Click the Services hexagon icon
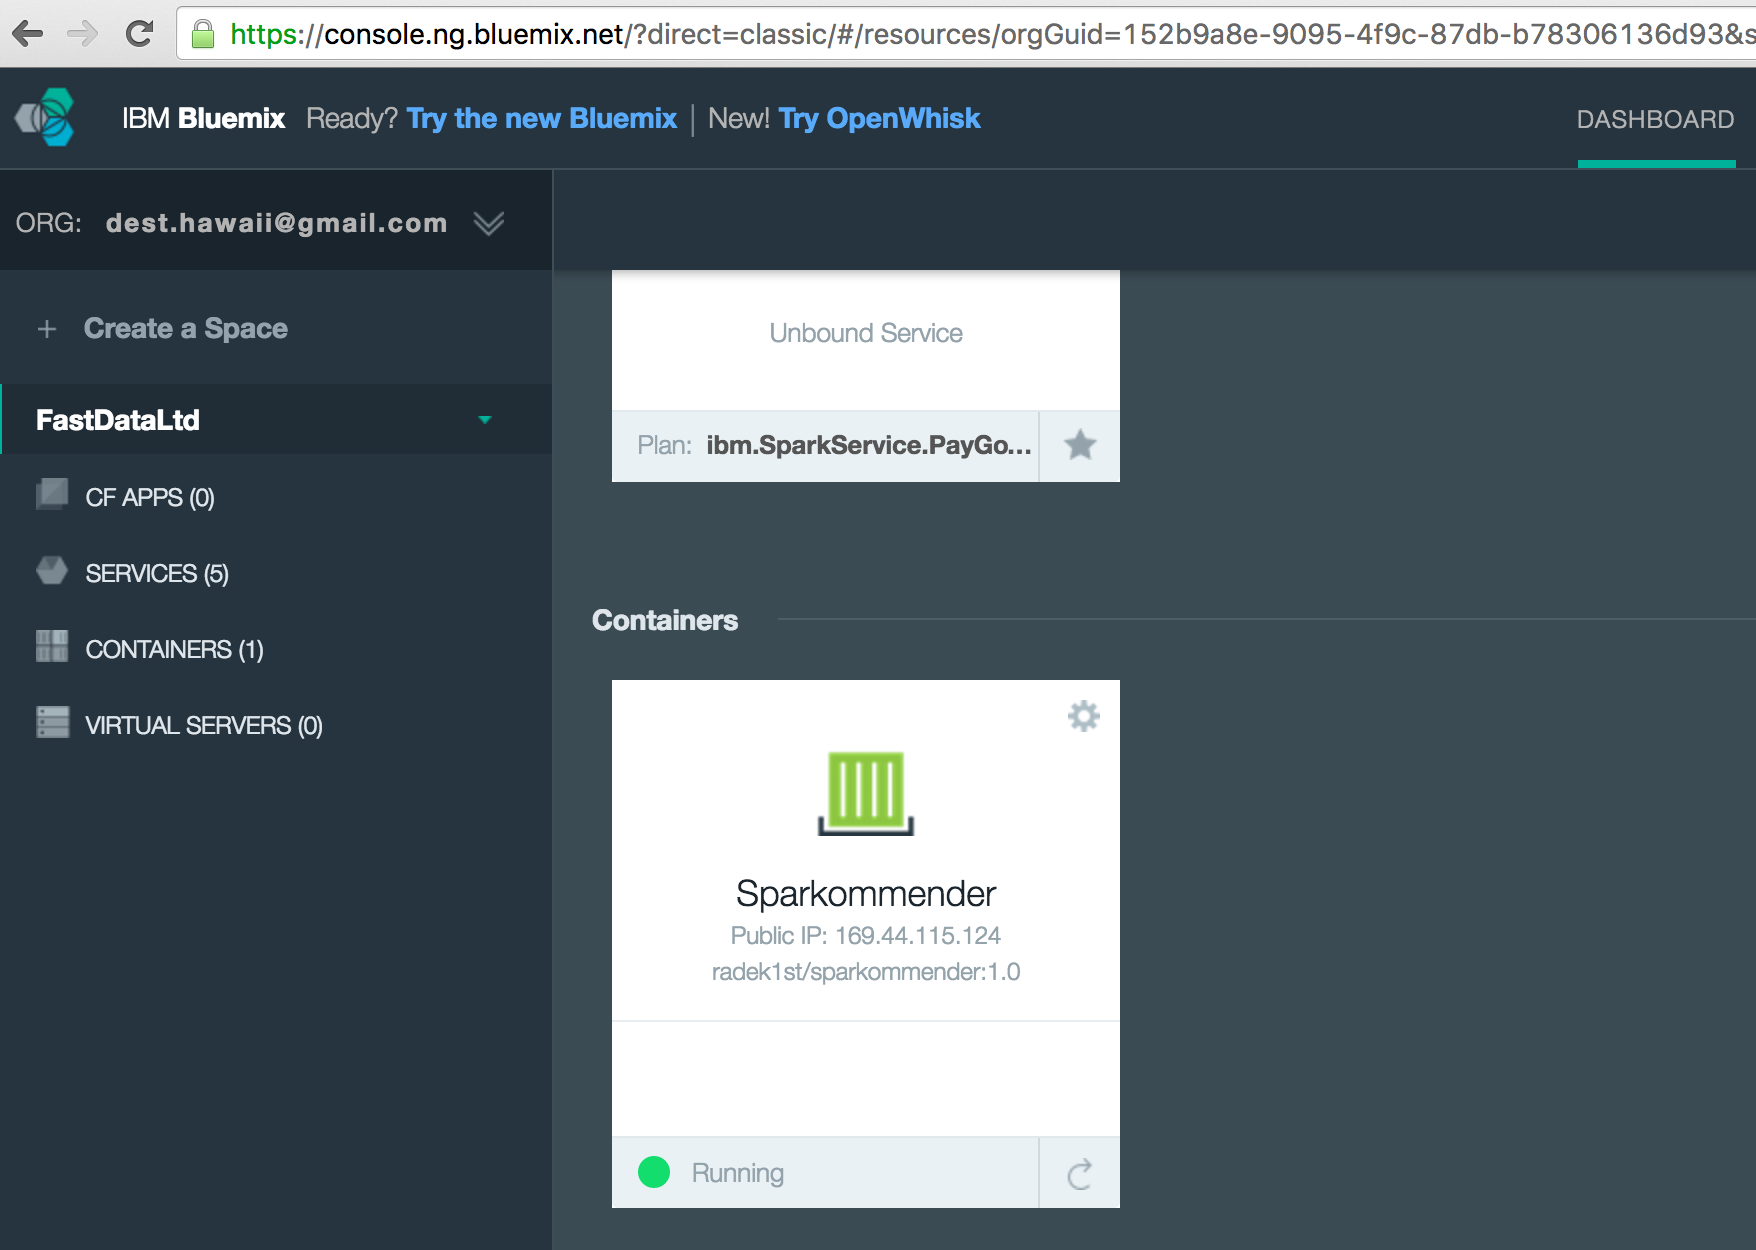Screen dimensions: 1756x1250 (52, 571)
